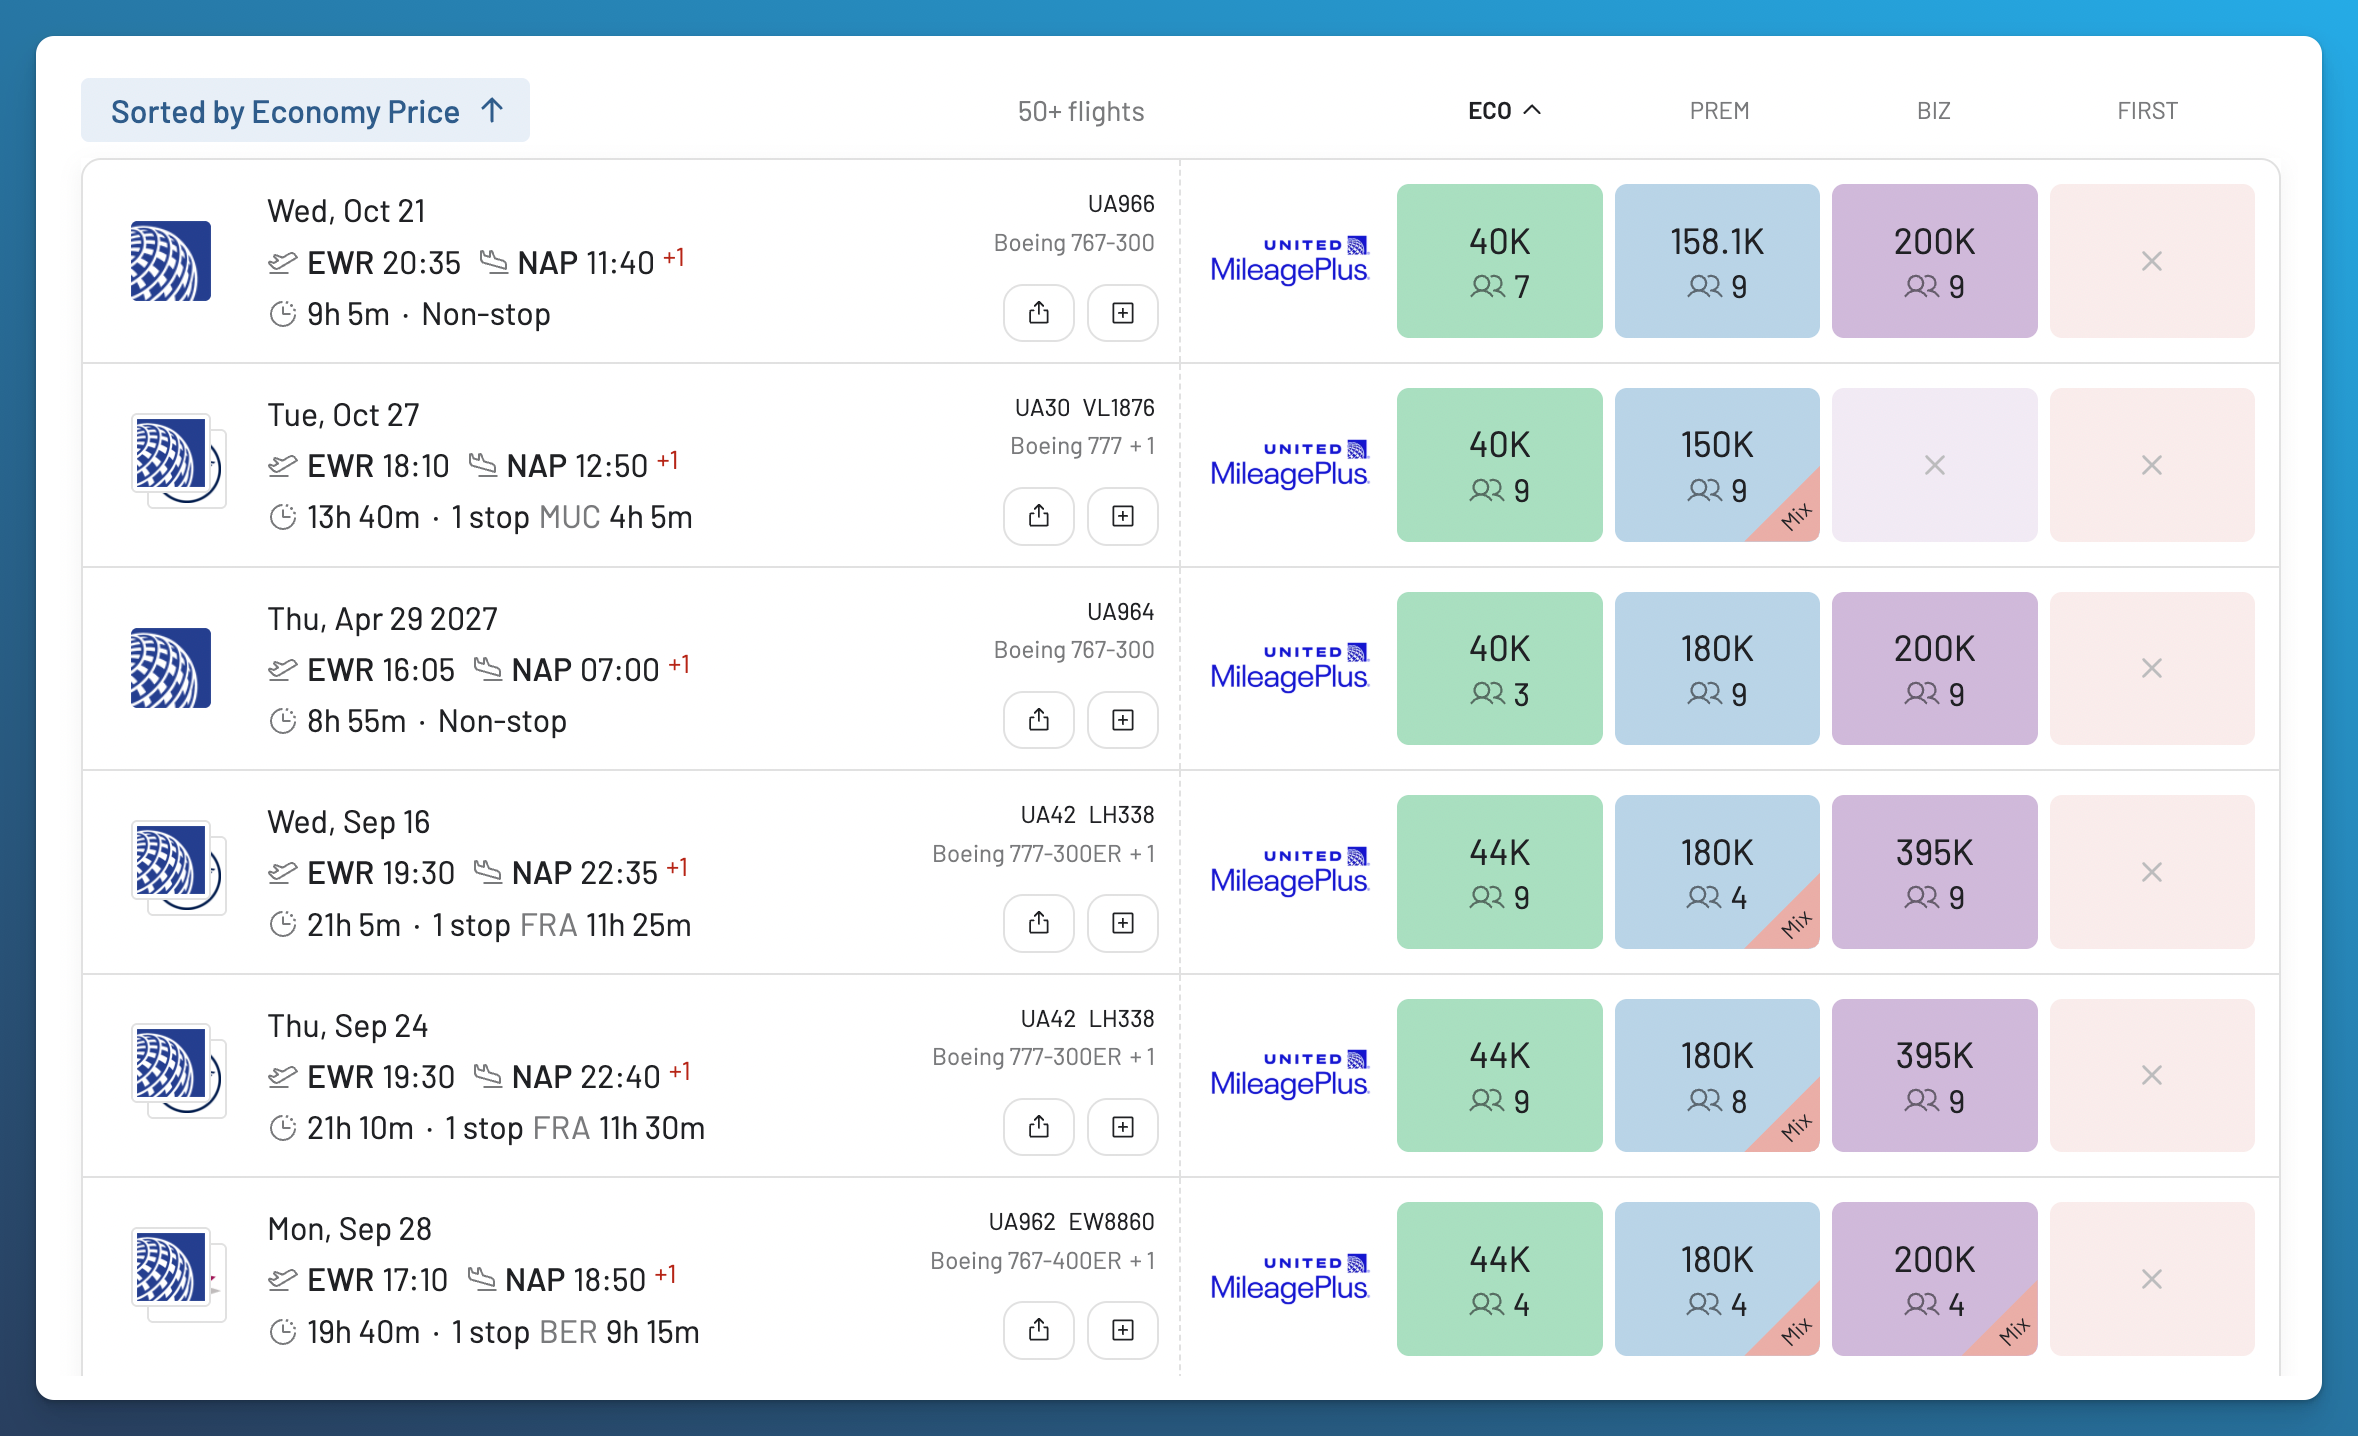Image resolution: width=2358 pixels, height=1436 pixels.
Task: Pick 200K business fare on Apr 29 2027
Action: 1934,668
